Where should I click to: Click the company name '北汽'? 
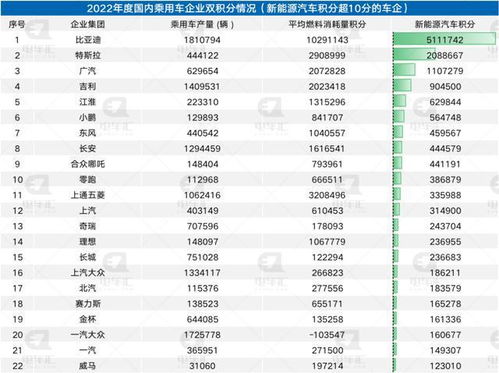[88, 288]
